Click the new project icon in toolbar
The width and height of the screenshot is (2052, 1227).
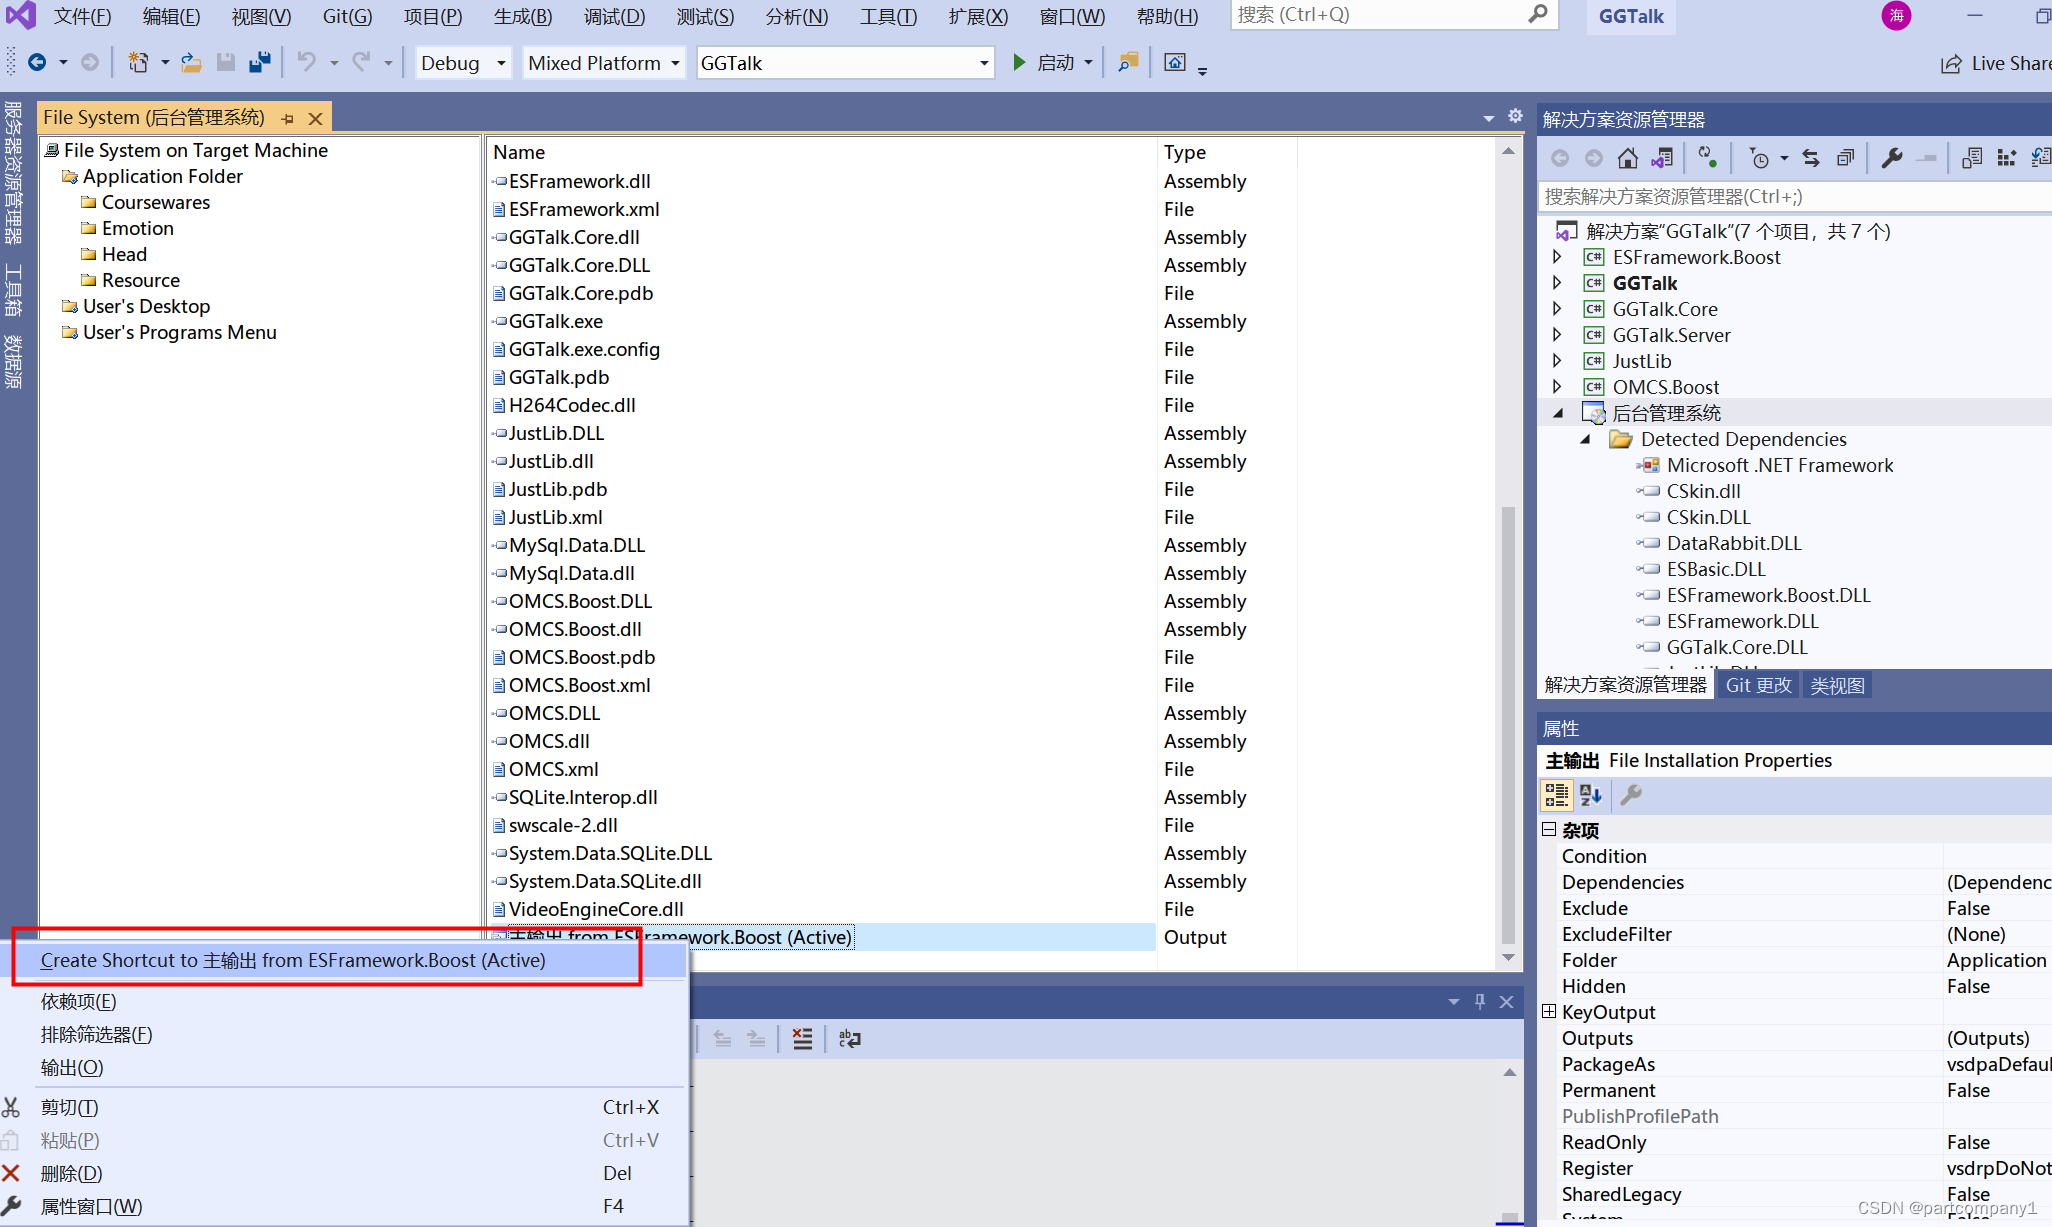pos(138,63)
